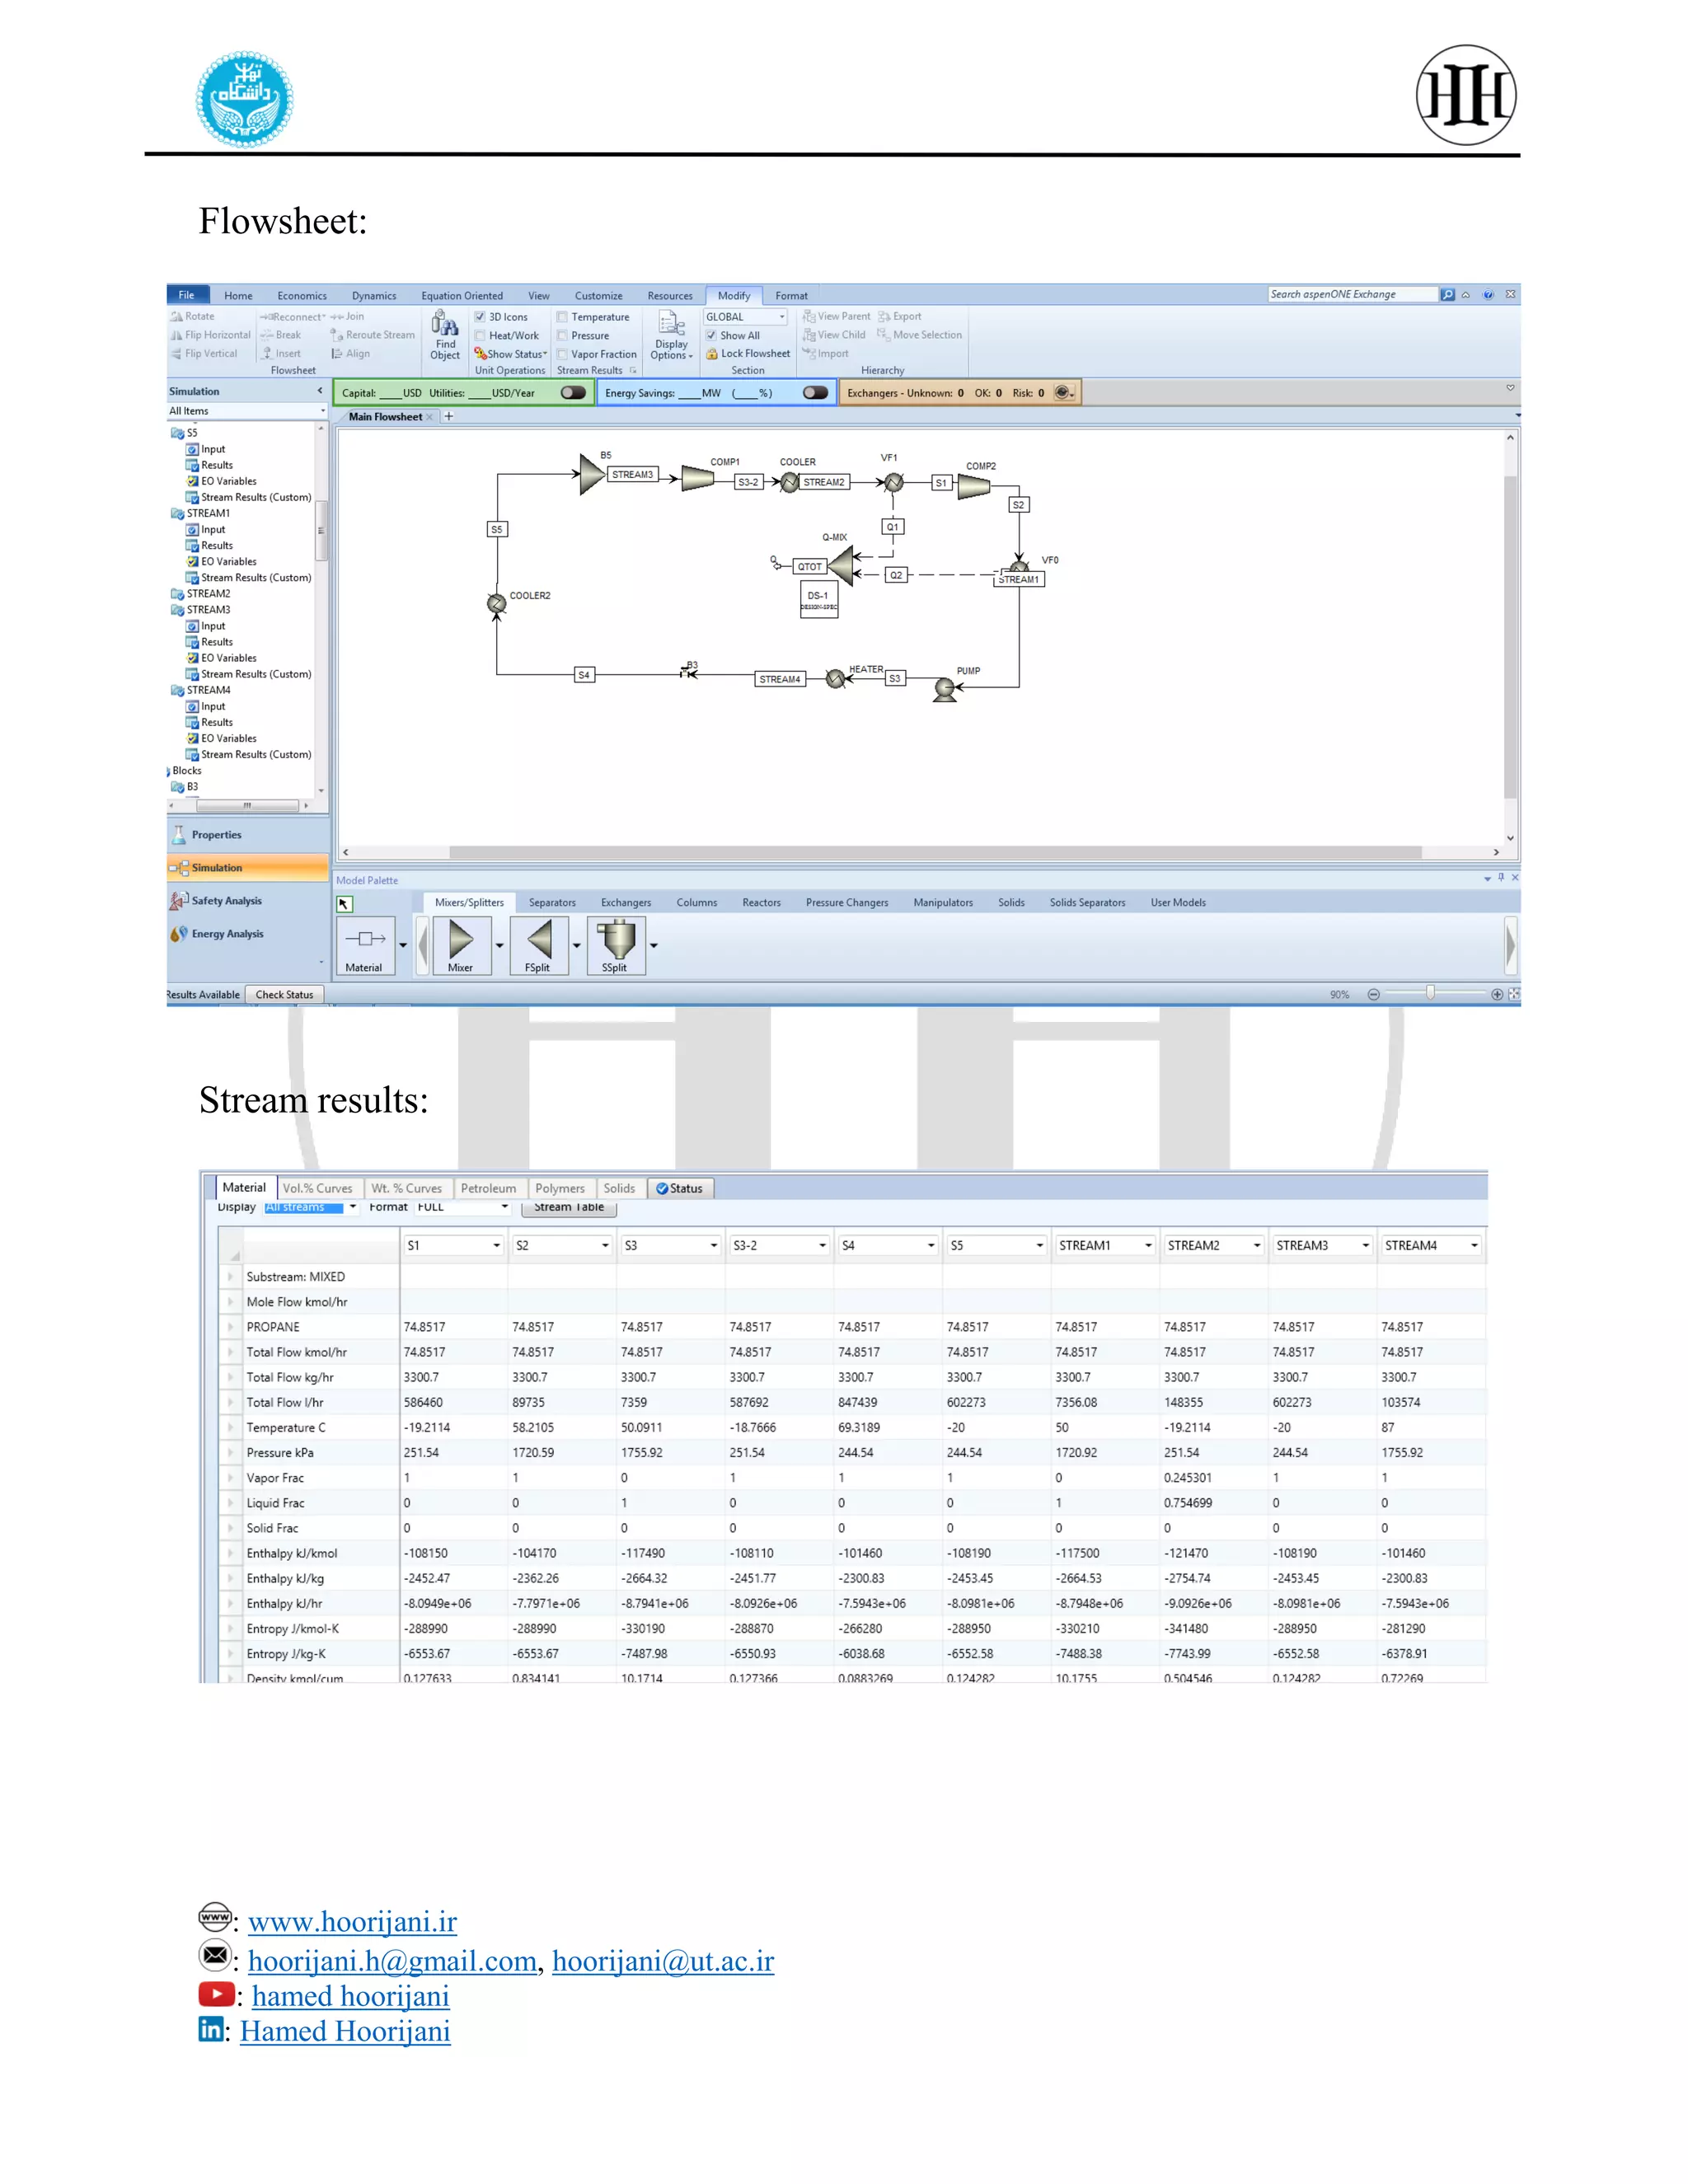This screenshot has width=1688, height=2184.
Task: Click the HEATER block on the flowsheet
Action: 835,679
